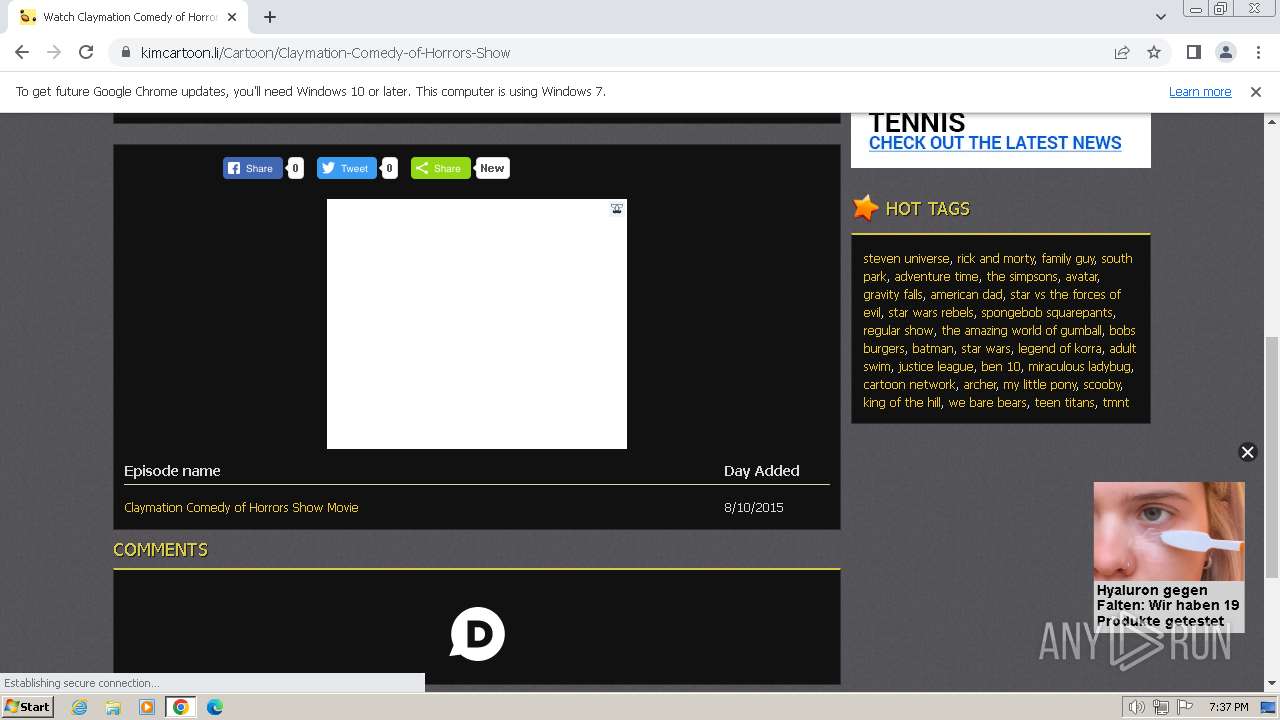Close the Claymation Comedy of Horrors tab
The image size is (1280, 720).
point(232,17)
